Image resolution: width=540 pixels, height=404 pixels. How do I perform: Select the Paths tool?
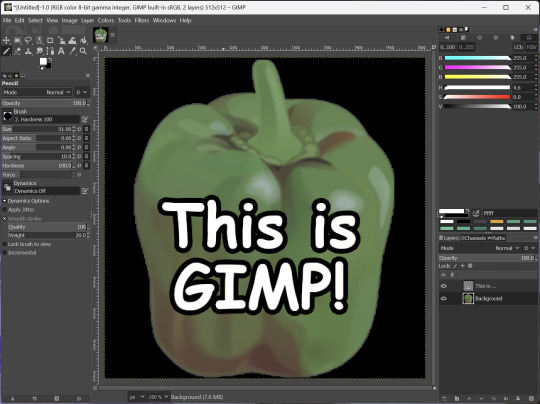[50, 51]
